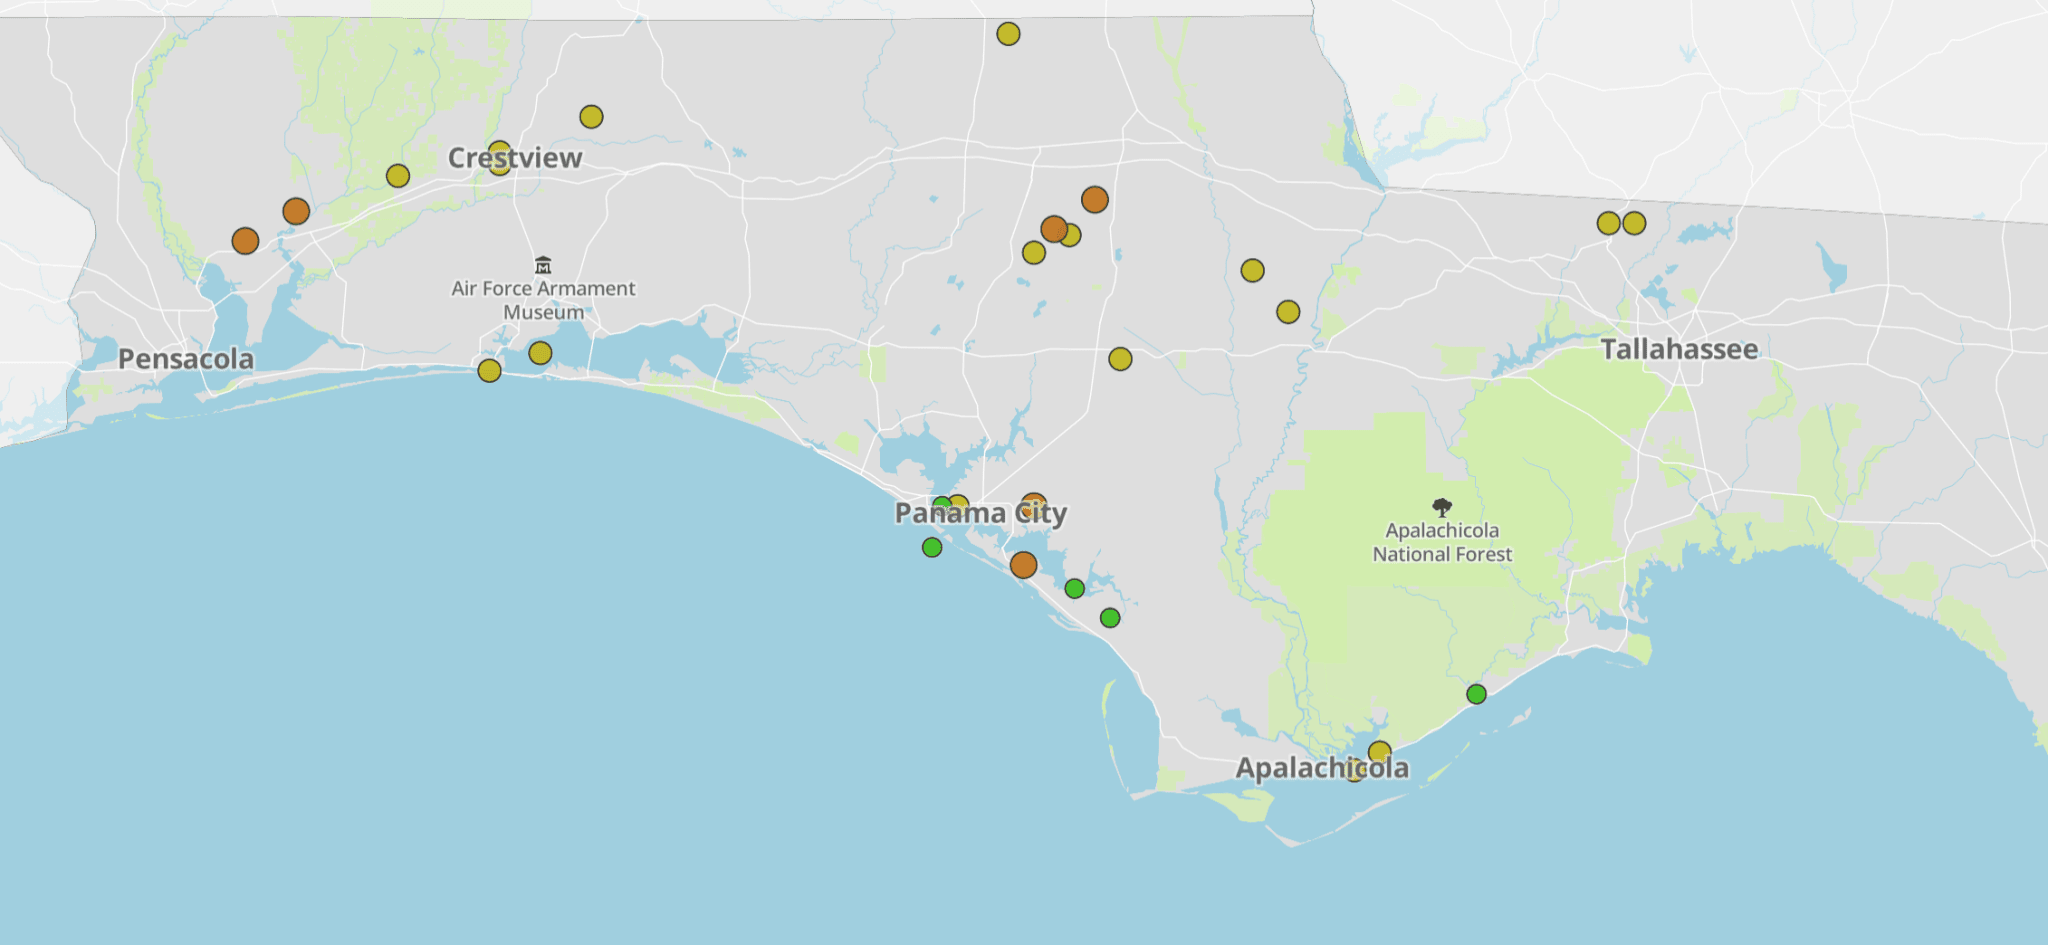Viewport: 2048px width, 945px height.
Task: Click the Crestview city label
Action: coord(515,158)
